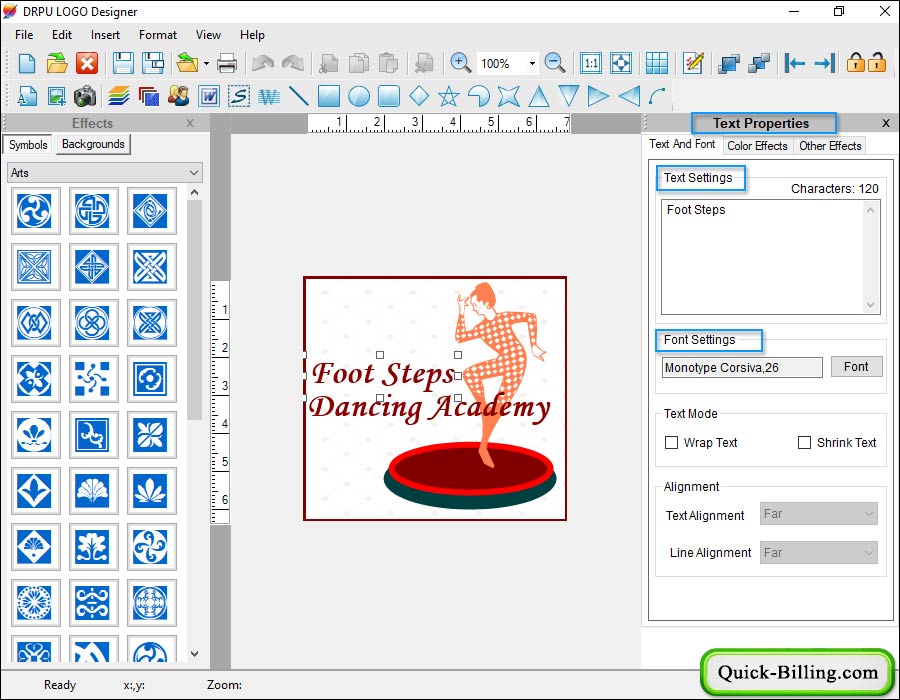900x700 pixels.
Task: Click the red X close document icon
Action: tap(87, 63)
